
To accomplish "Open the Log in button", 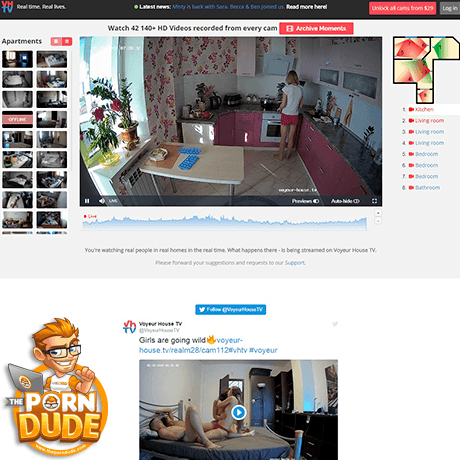I will coord(450,8).
